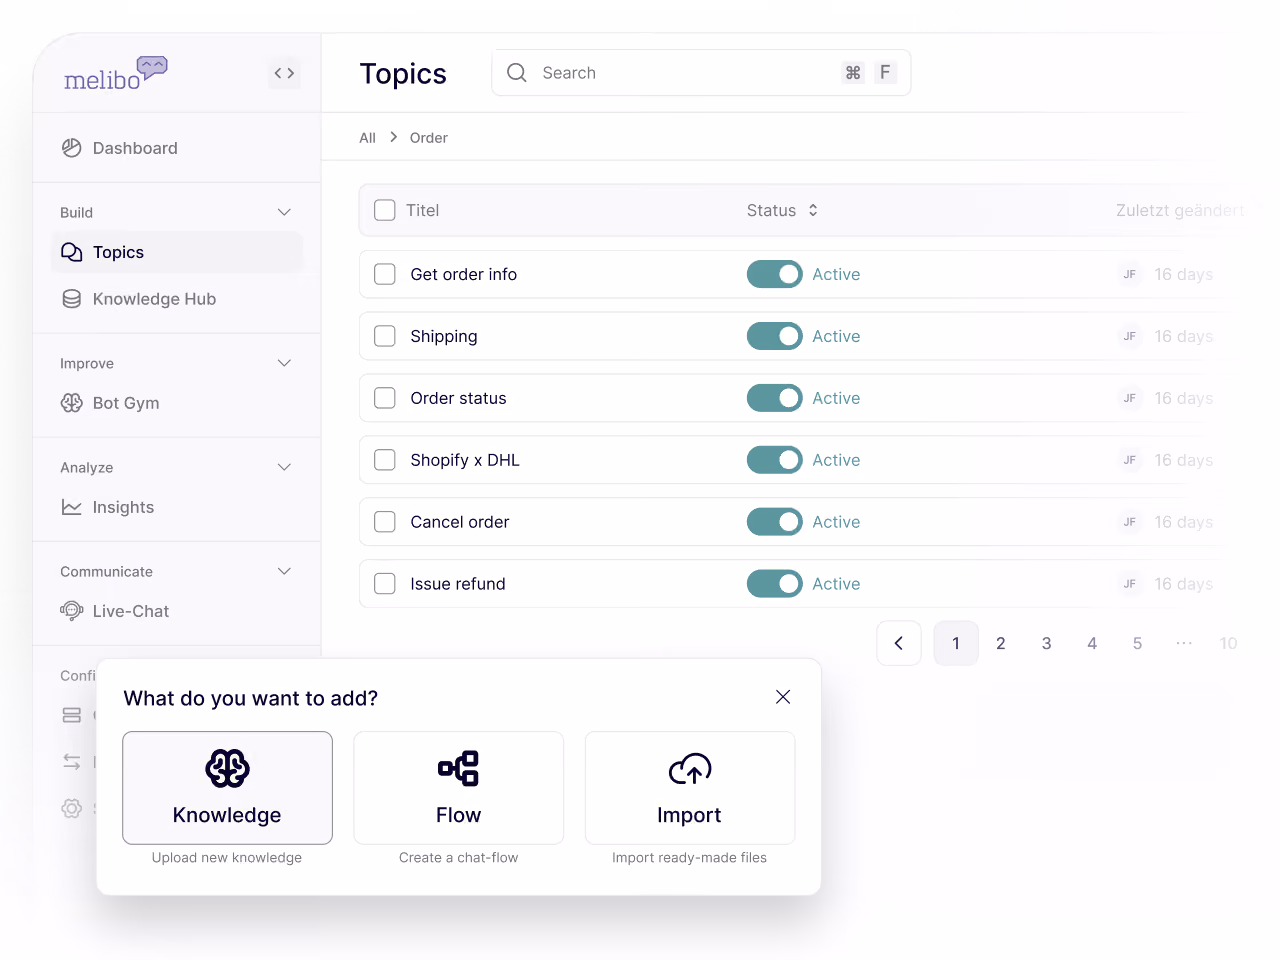Click the stacked rows icon under Config
The height and width of the screenshot is (960, 1280).
coord(72,715)
